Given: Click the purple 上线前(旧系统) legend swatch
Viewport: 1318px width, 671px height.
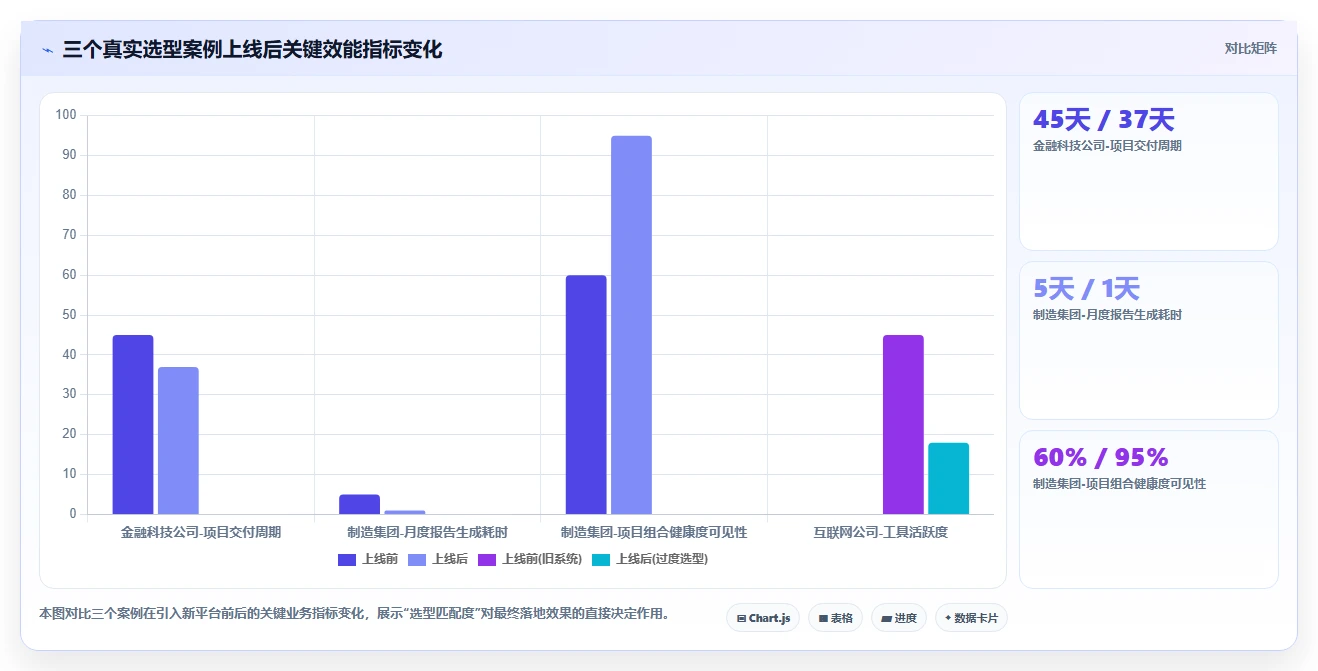Looking at the screenshot, I should pos(487,560).
